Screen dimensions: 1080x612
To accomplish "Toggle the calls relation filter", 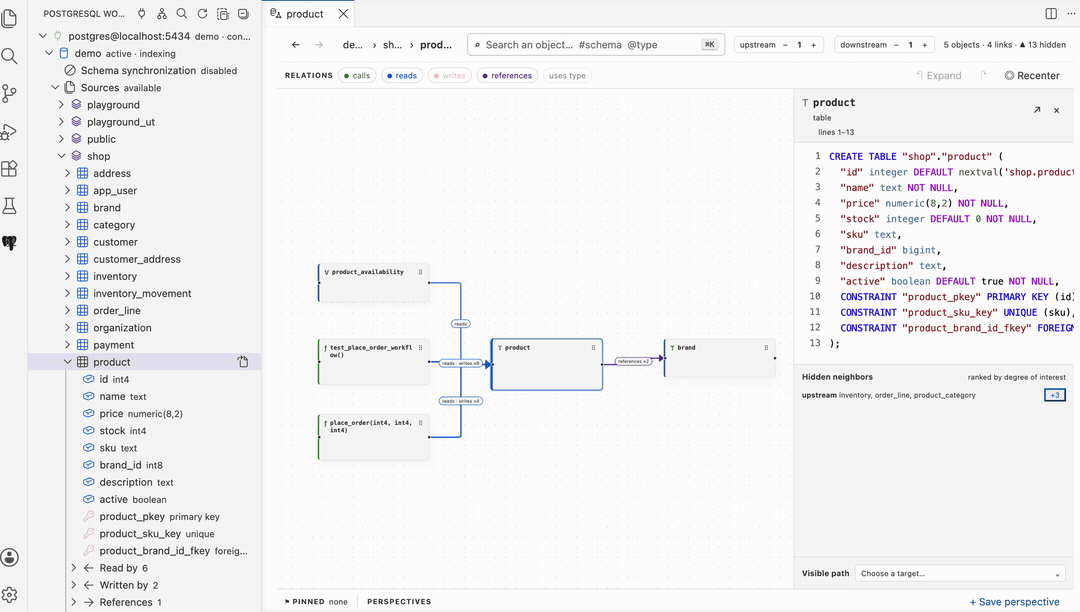I will coord(357,76).
